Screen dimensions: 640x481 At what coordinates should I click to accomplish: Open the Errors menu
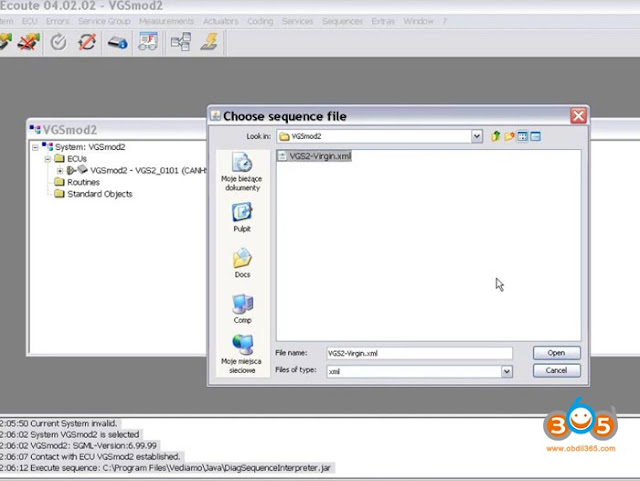coord(58,21)
